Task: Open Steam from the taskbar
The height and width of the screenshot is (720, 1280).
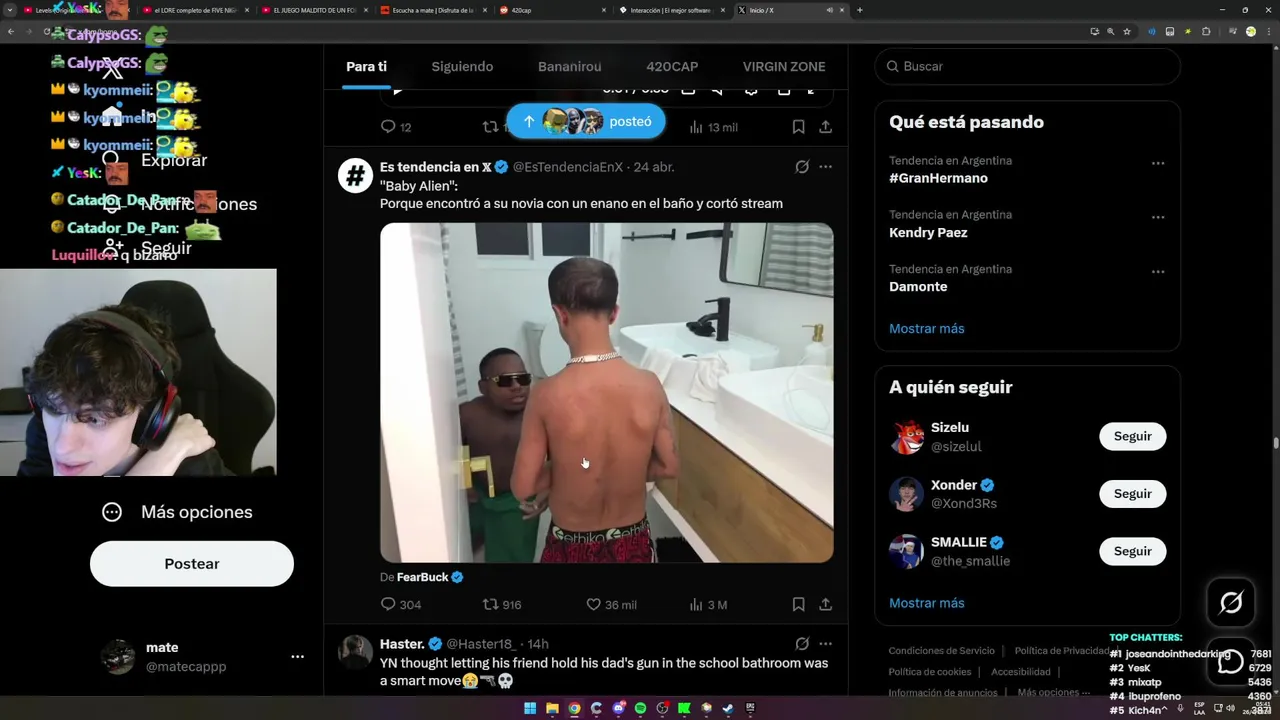Action: pos(729,709)
